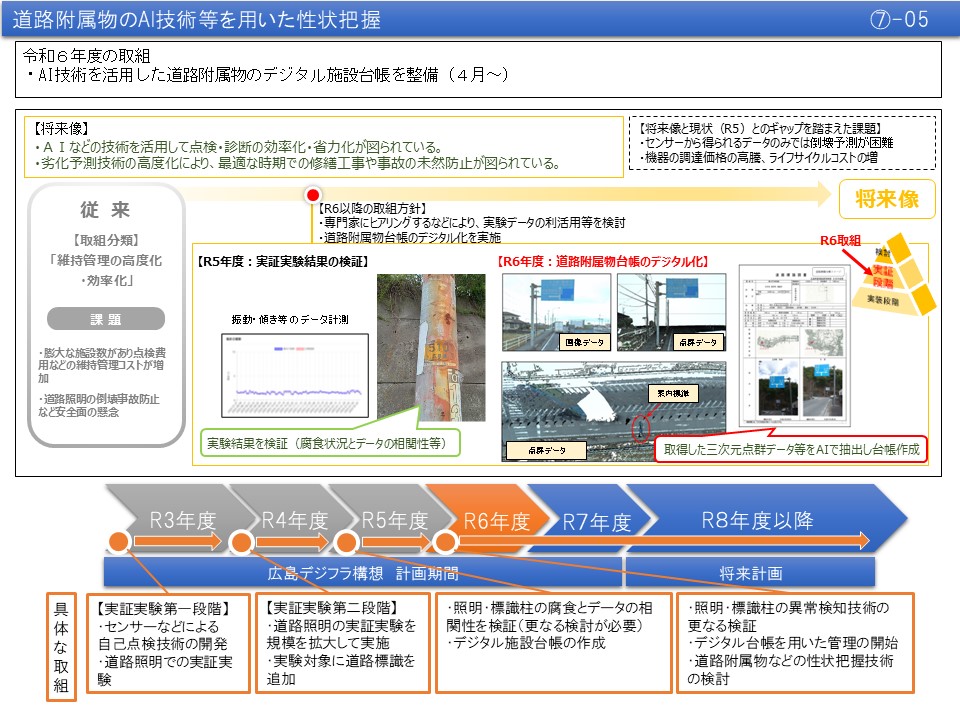Click the red 【R6年度：道路附属物台帳のデジタル化】 heading
960x720 pixels.
[602, 261]
